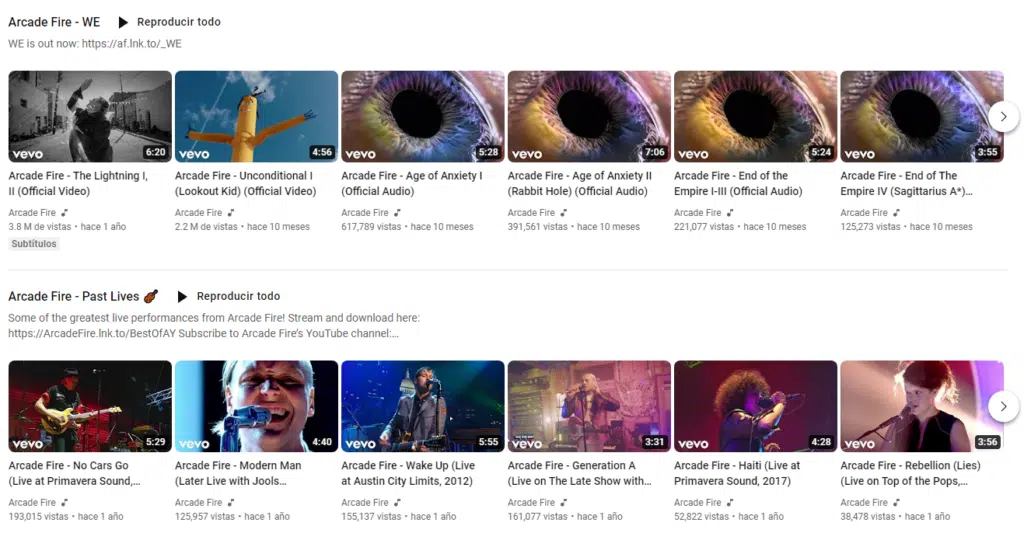1024x533 pixels.
Task: Open Age of Anxiety I thumbnail
Action: pos(423,116)
